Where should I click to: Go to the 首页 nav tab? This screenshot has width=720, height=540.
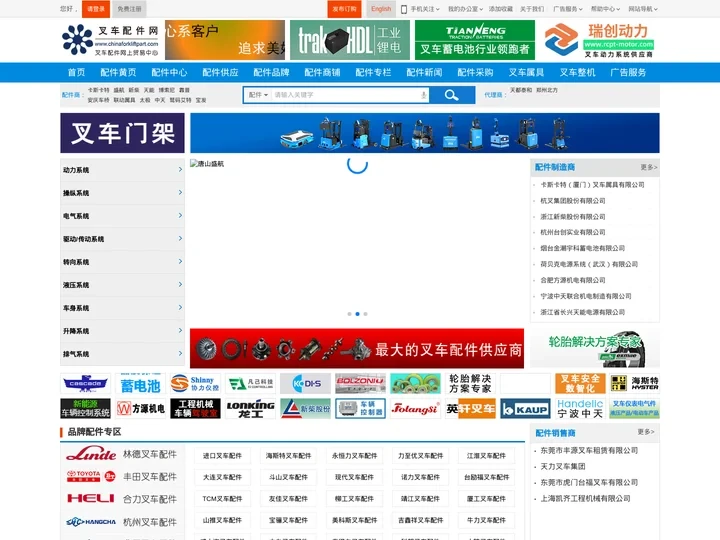pyautogui.click(x=76, y=73)
